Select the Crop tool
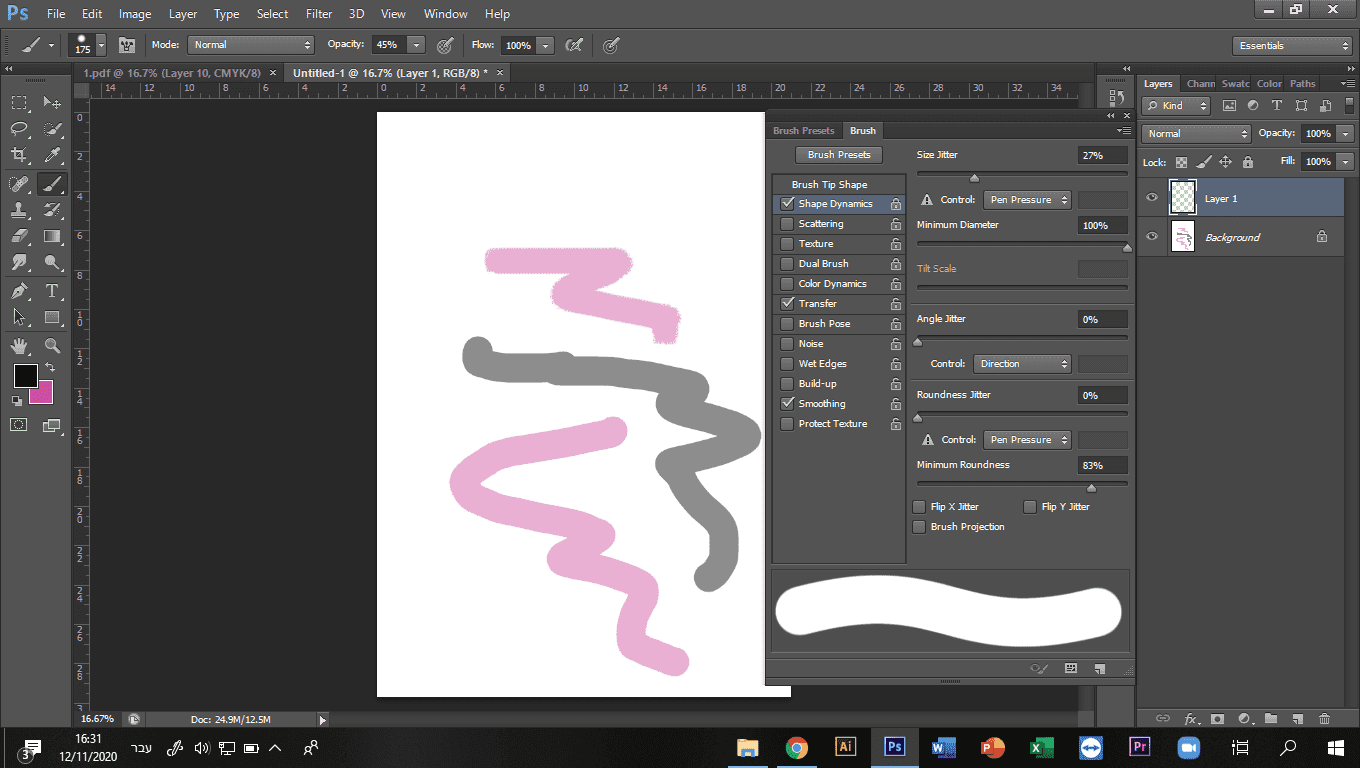Screen dimensions: 1360x768 19,155
